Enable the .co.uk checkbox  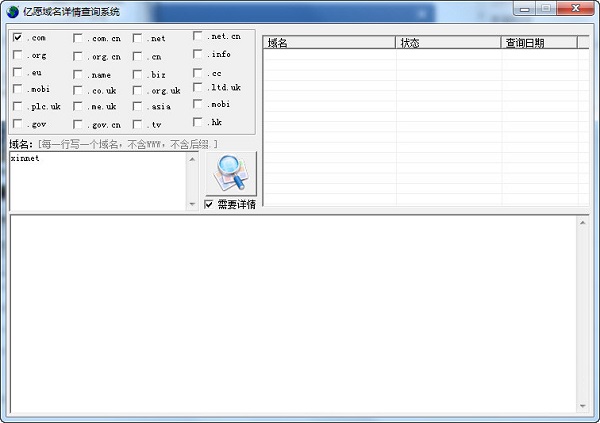tap(78, 90)
